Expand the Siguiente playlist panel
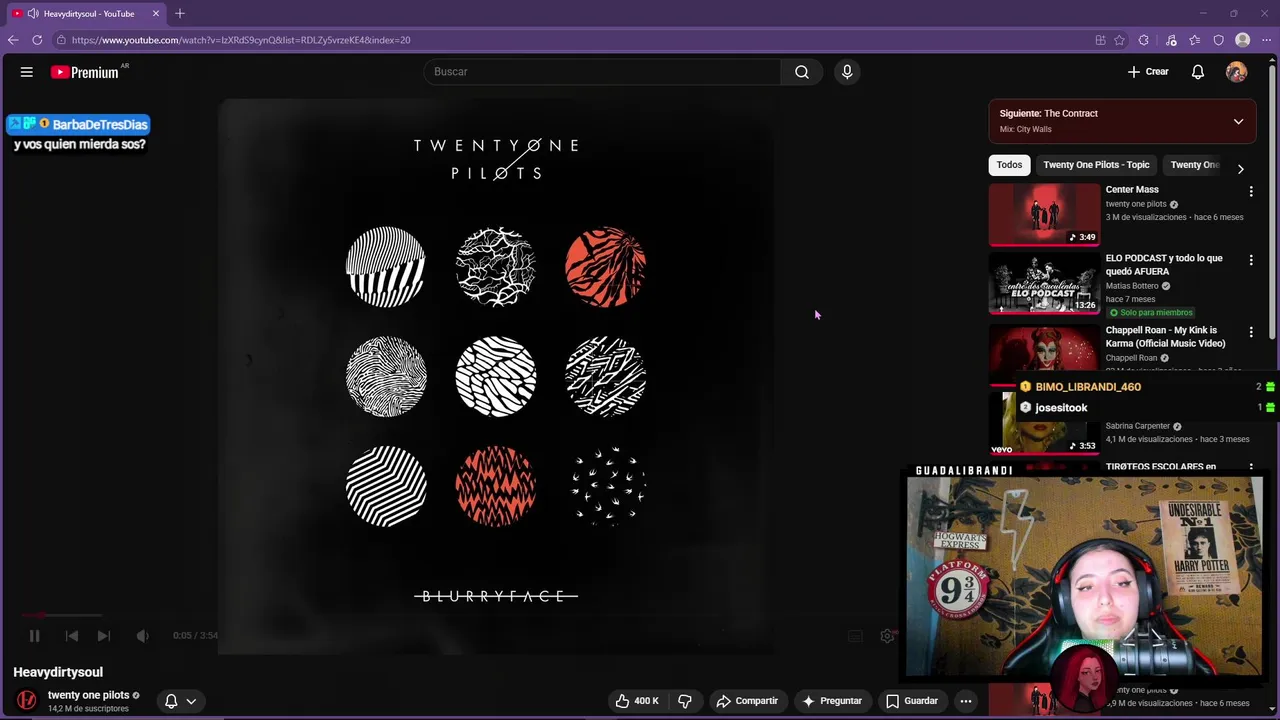Screen dimensions: 1280x720 point(1238,121)
